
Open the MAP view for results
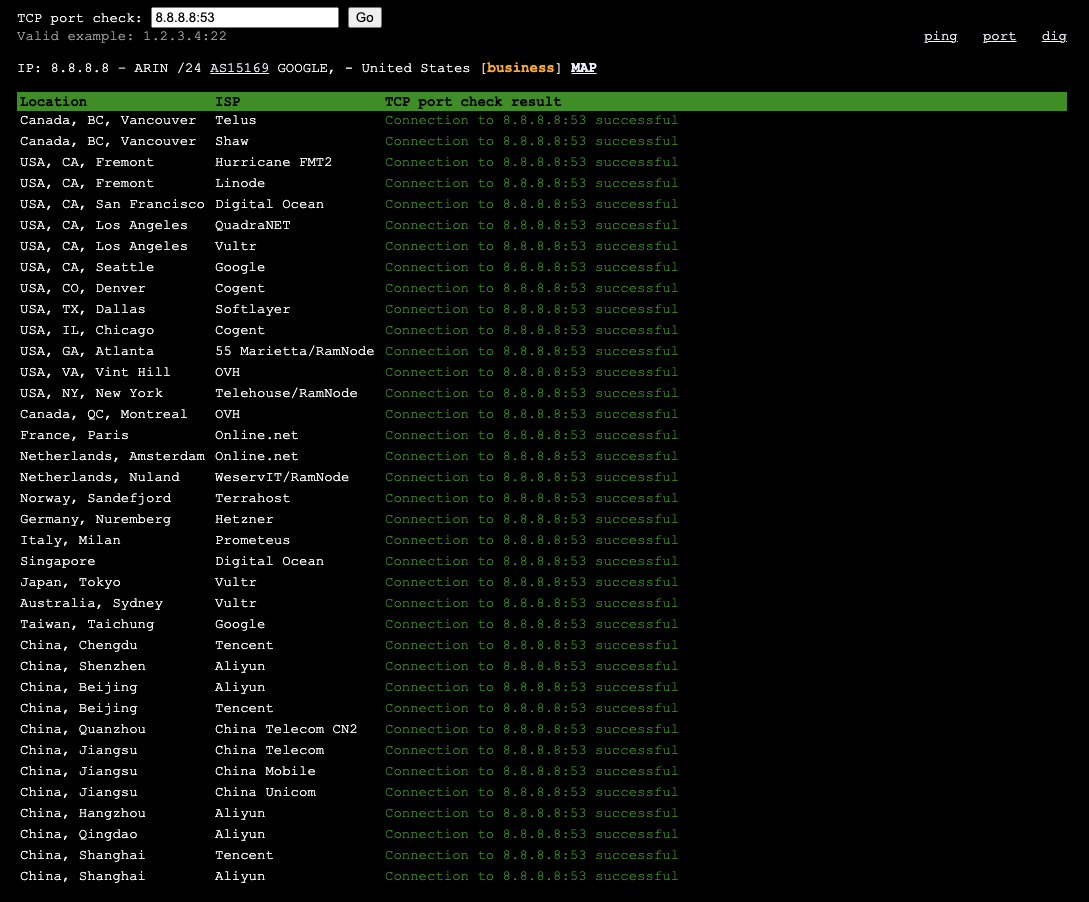tap(583, 68)
